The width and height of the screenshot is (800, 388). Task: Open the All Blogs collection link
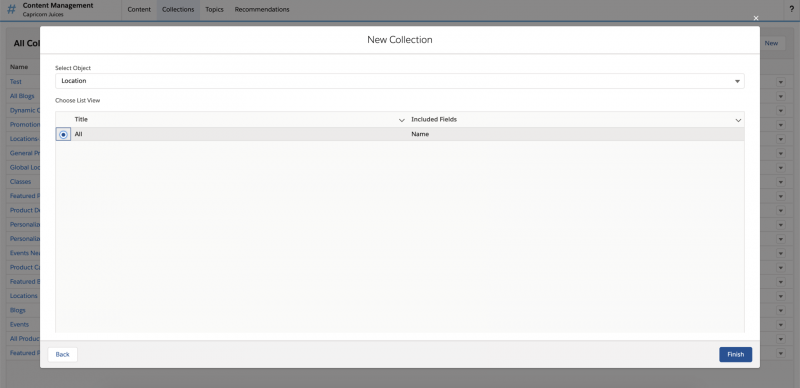pos(22,96)
